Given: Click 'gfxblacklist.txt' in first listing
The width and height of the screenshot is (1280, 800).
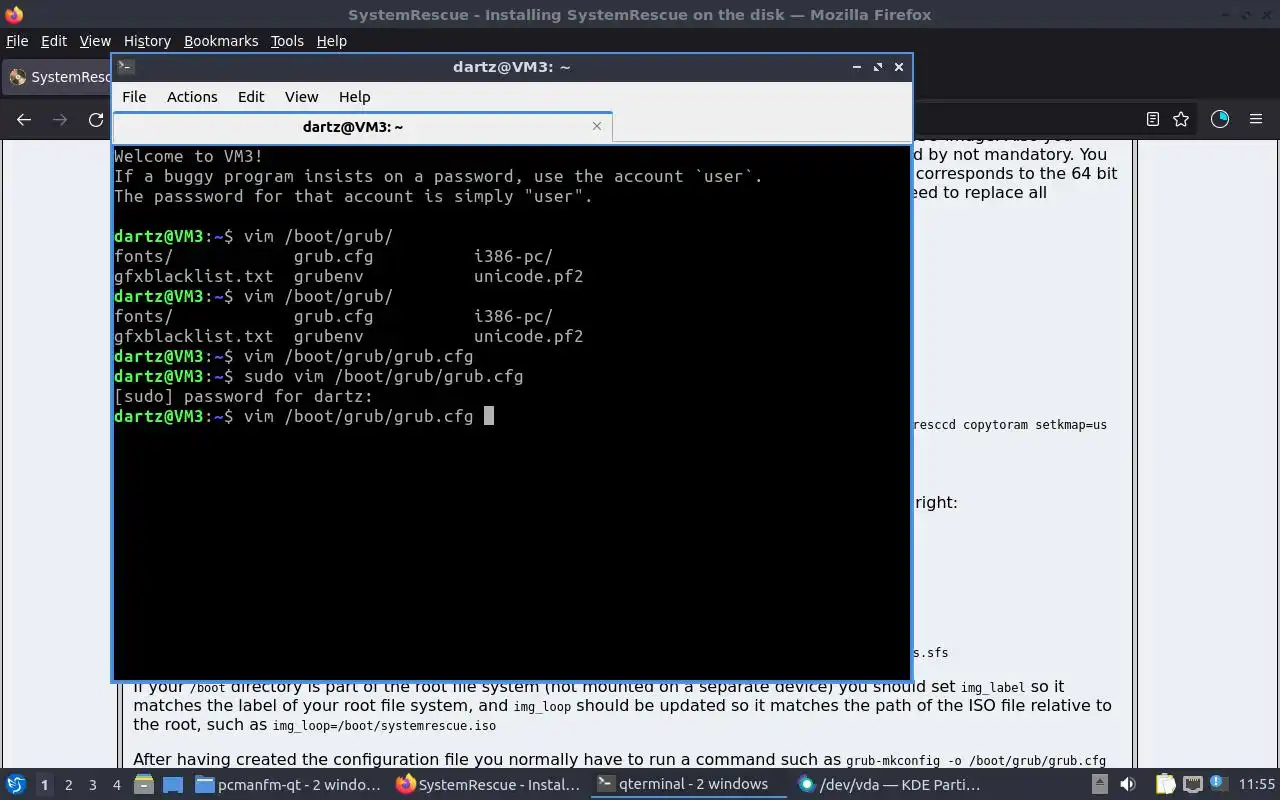Looking at the screenshot, I should [193, 276].
